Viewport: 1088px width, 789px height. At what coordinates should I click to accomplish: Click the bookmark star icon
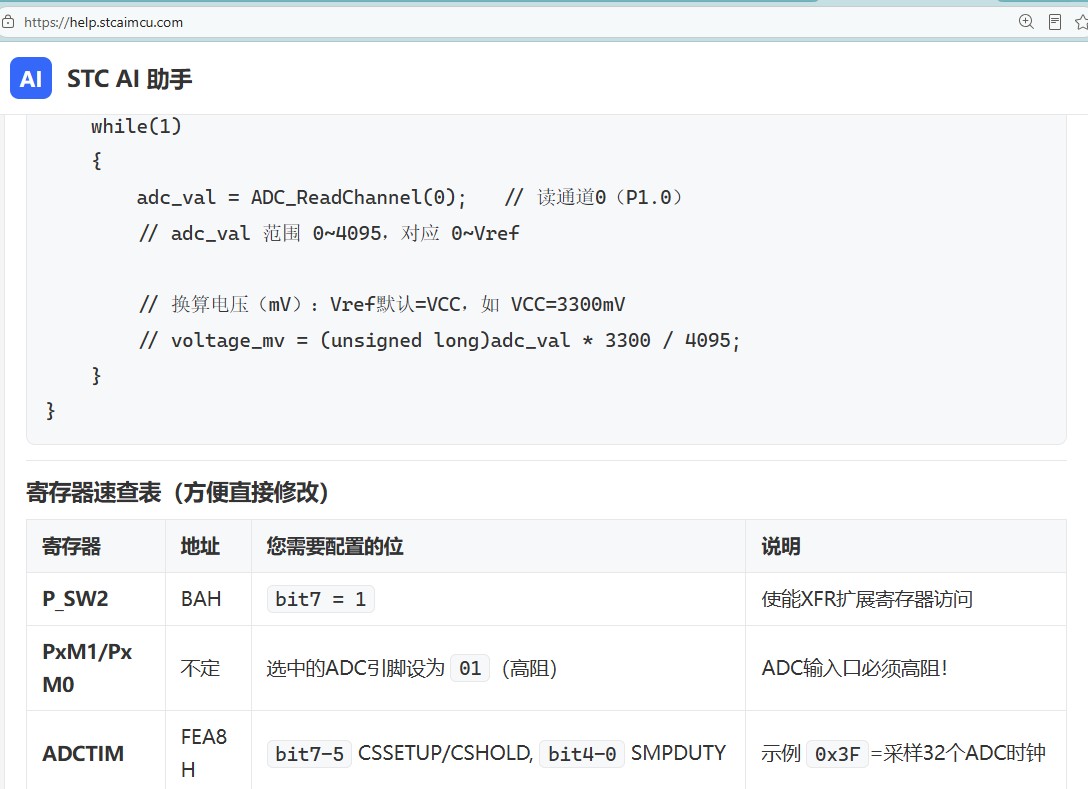1081,22
